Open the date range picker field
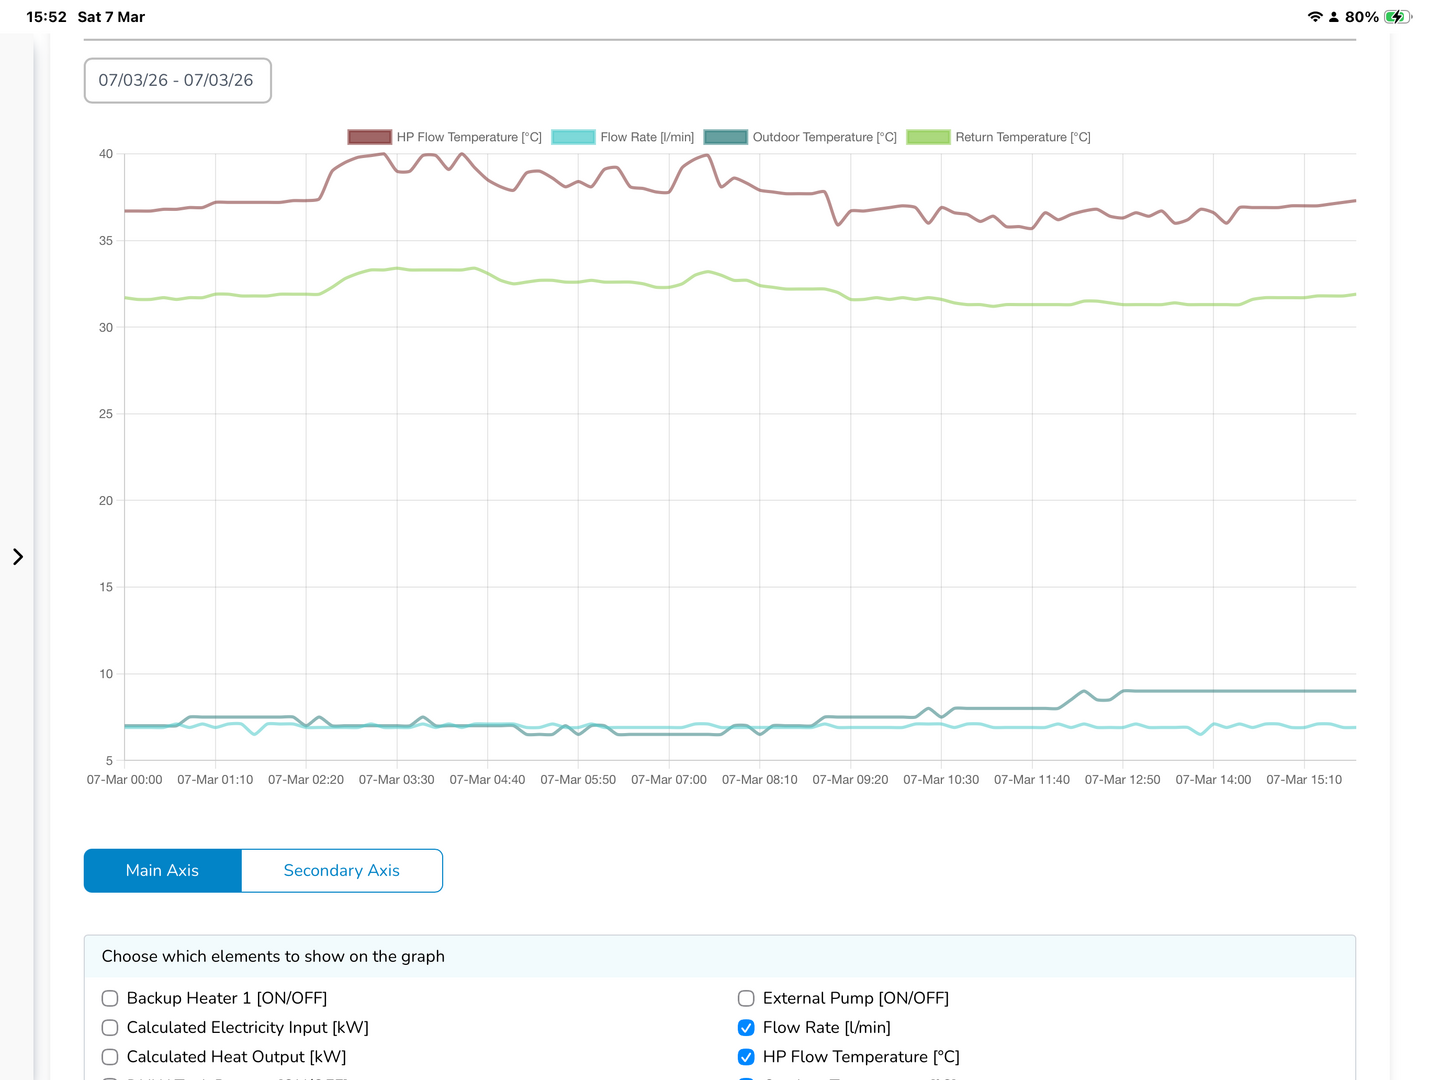Screen dimensions: 1440x1080 tap(177, 81)
